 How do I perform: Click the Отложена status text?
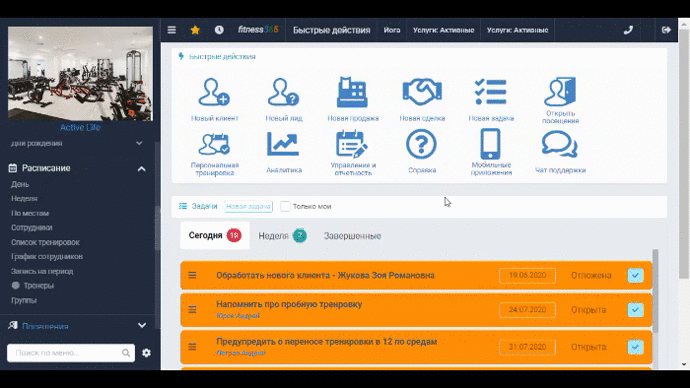point(591,275)
